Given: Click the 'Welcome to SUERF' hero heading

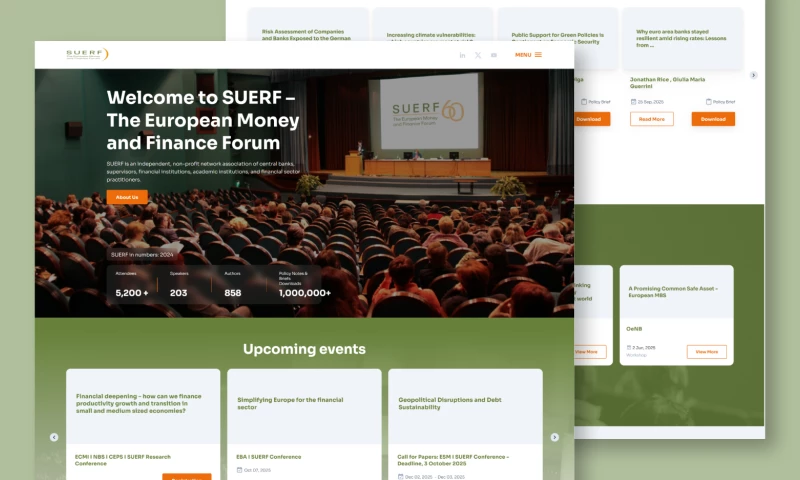Looking at the screenshot, I should click(x=203, y=120).
